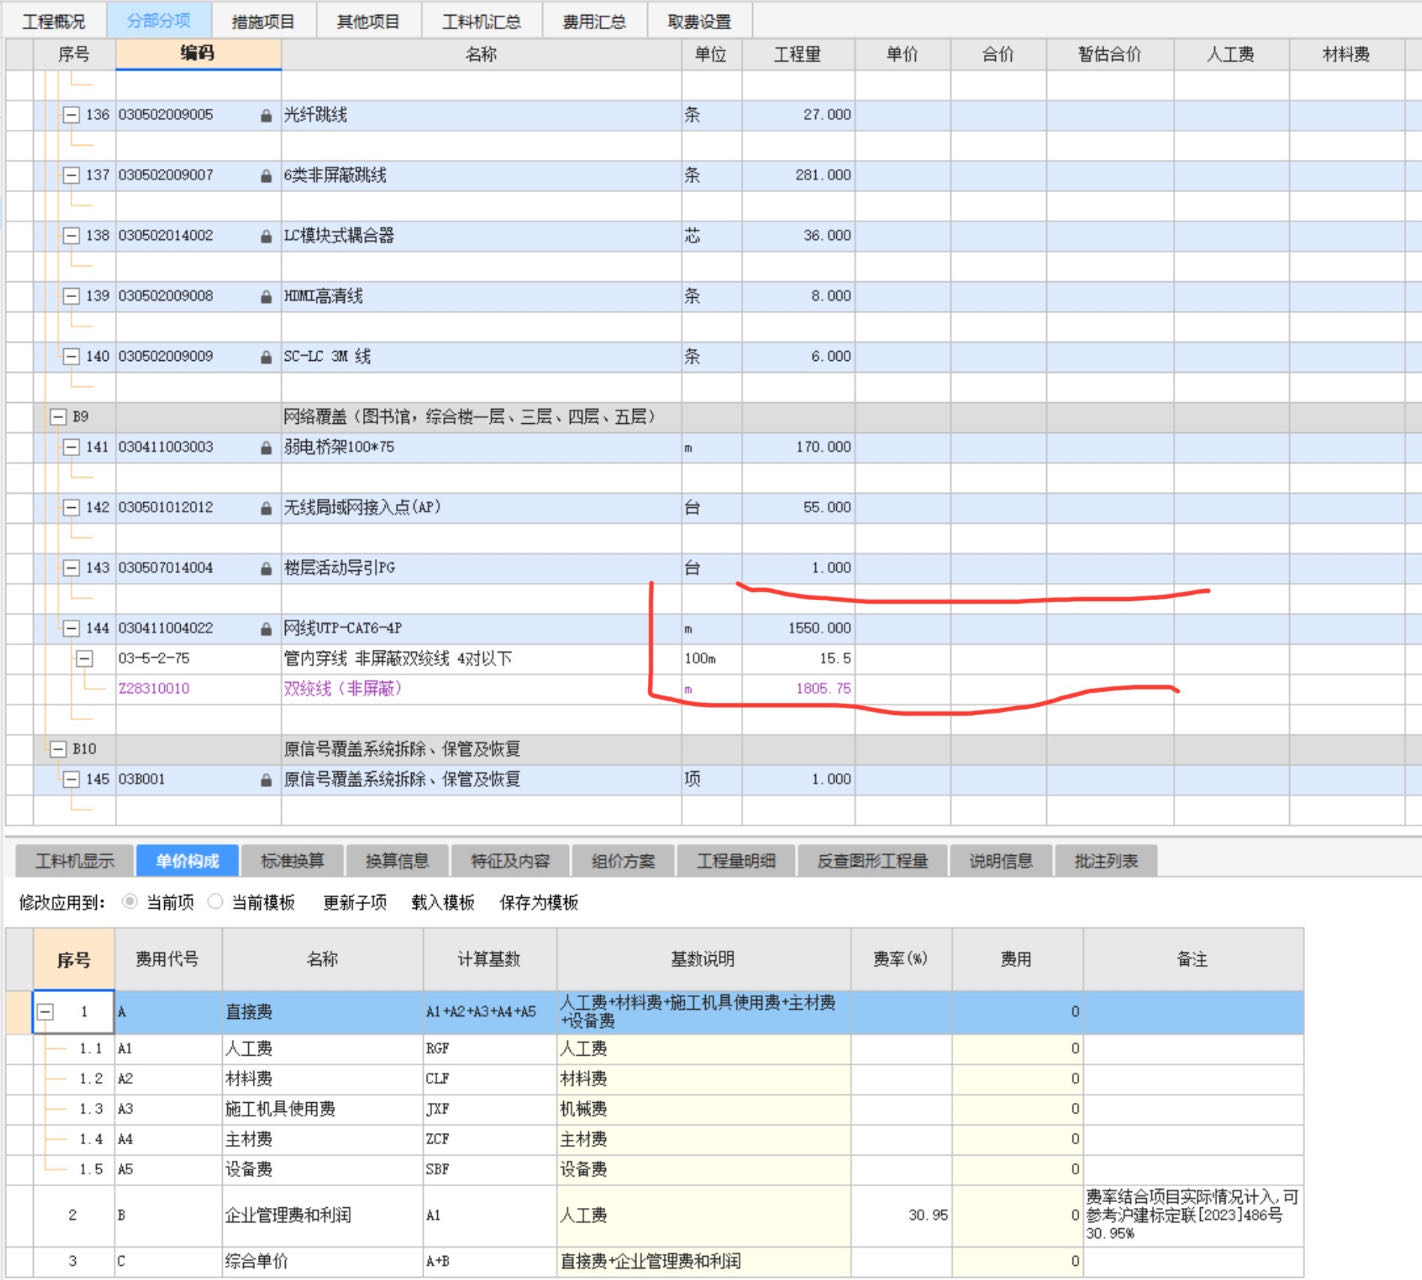This screenshot has height=1280, width=1422.
Task: Select 管内穿线 非屏蔽双绞线 name cell
Action: [x=481, y=658]
